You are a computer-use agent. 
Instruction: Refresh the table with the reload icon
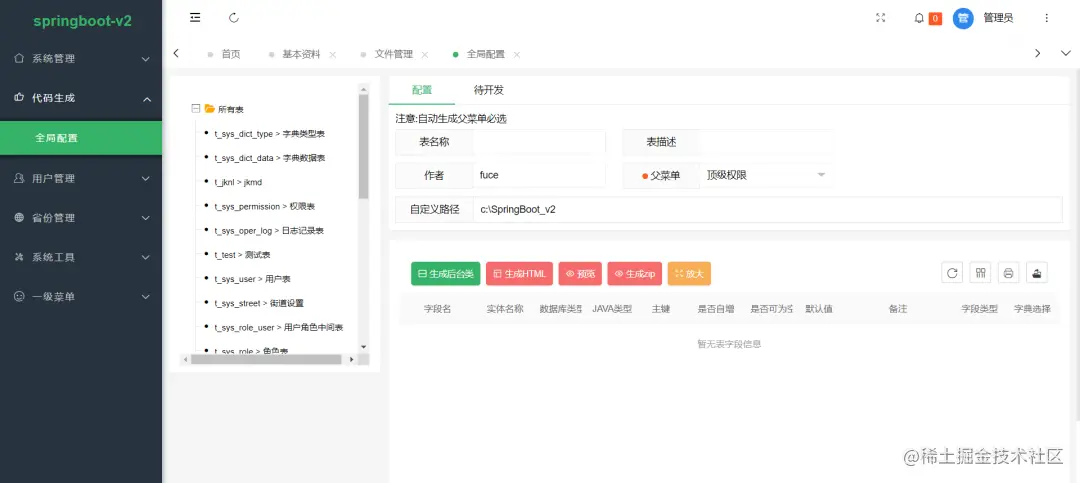point(952,273)
